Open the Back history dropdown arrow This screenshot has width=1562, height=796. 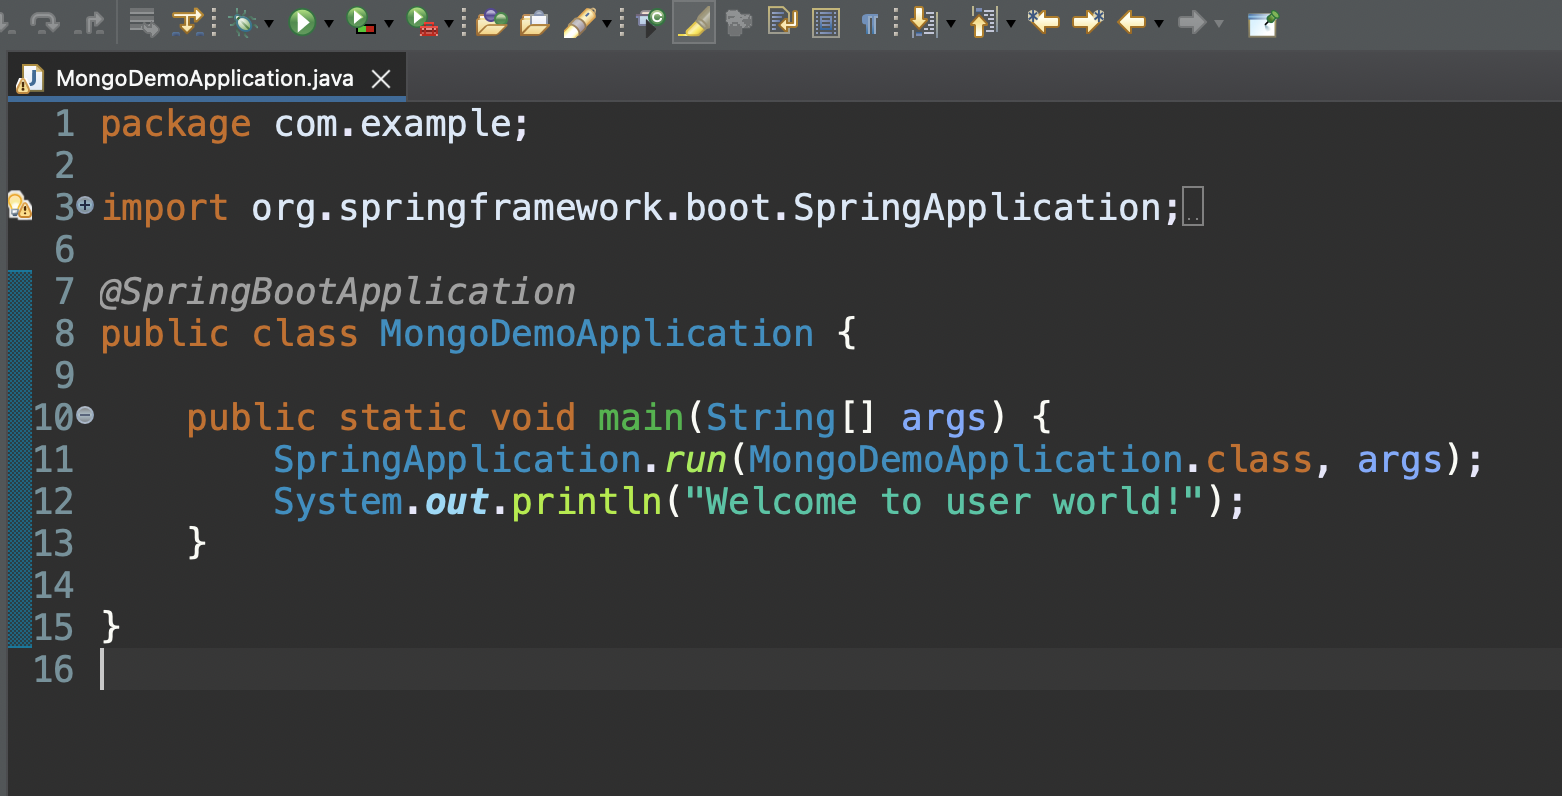pos(1159,23)
